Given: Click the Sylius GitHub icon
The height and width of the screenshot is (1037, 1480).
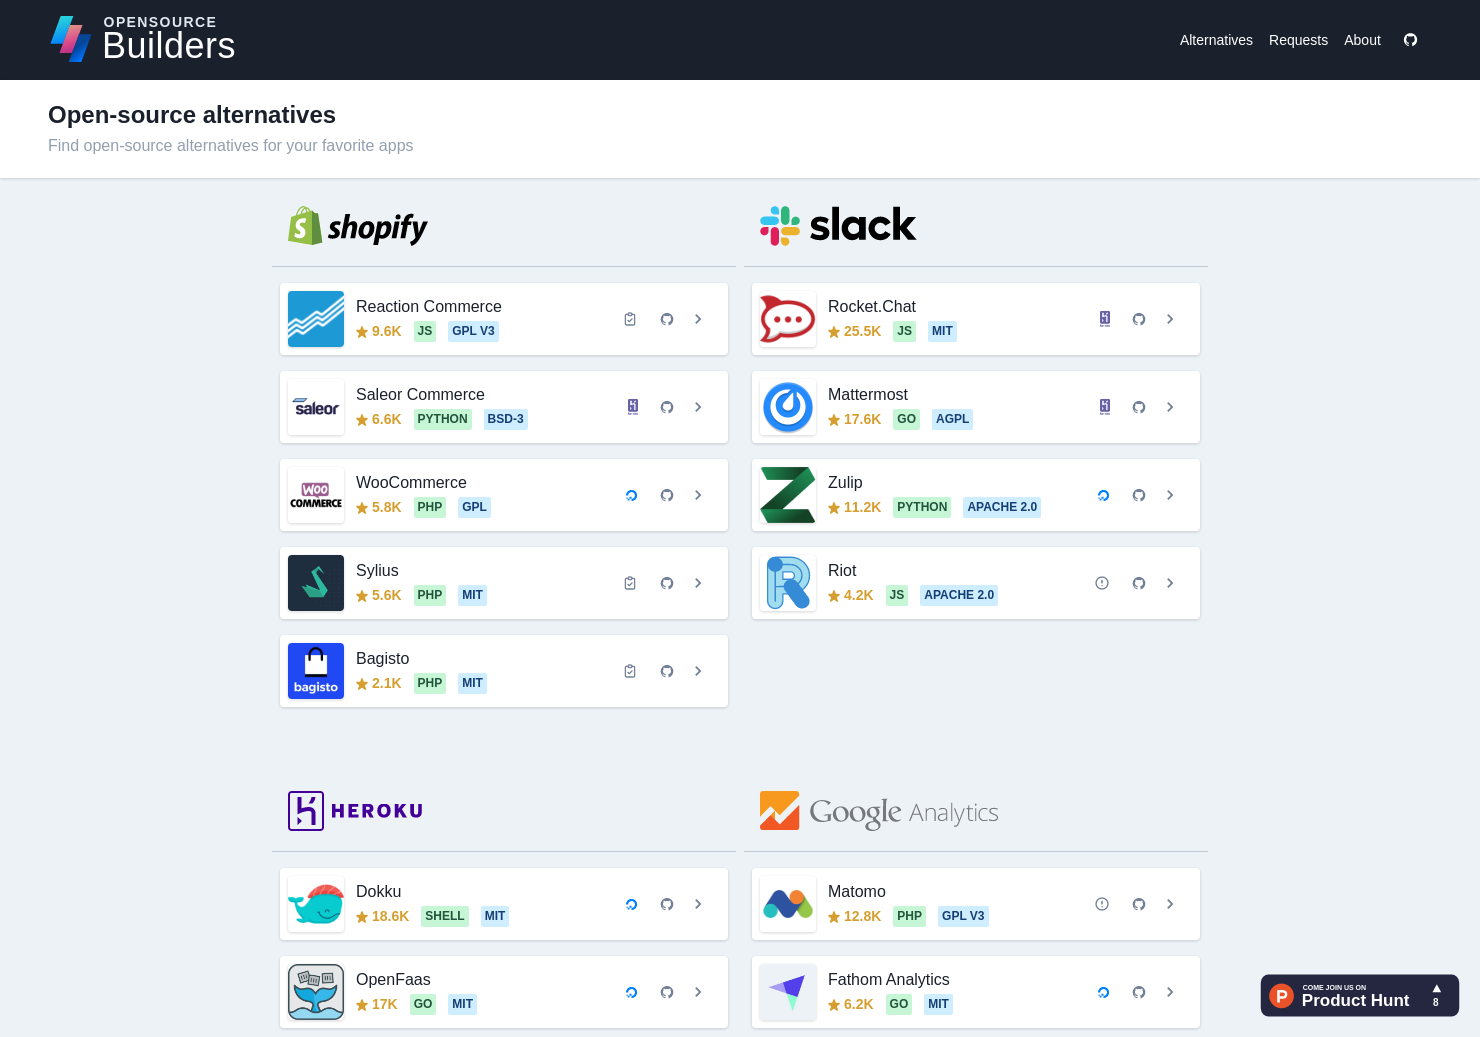Looking at the screenshot, I should [667, 583].
